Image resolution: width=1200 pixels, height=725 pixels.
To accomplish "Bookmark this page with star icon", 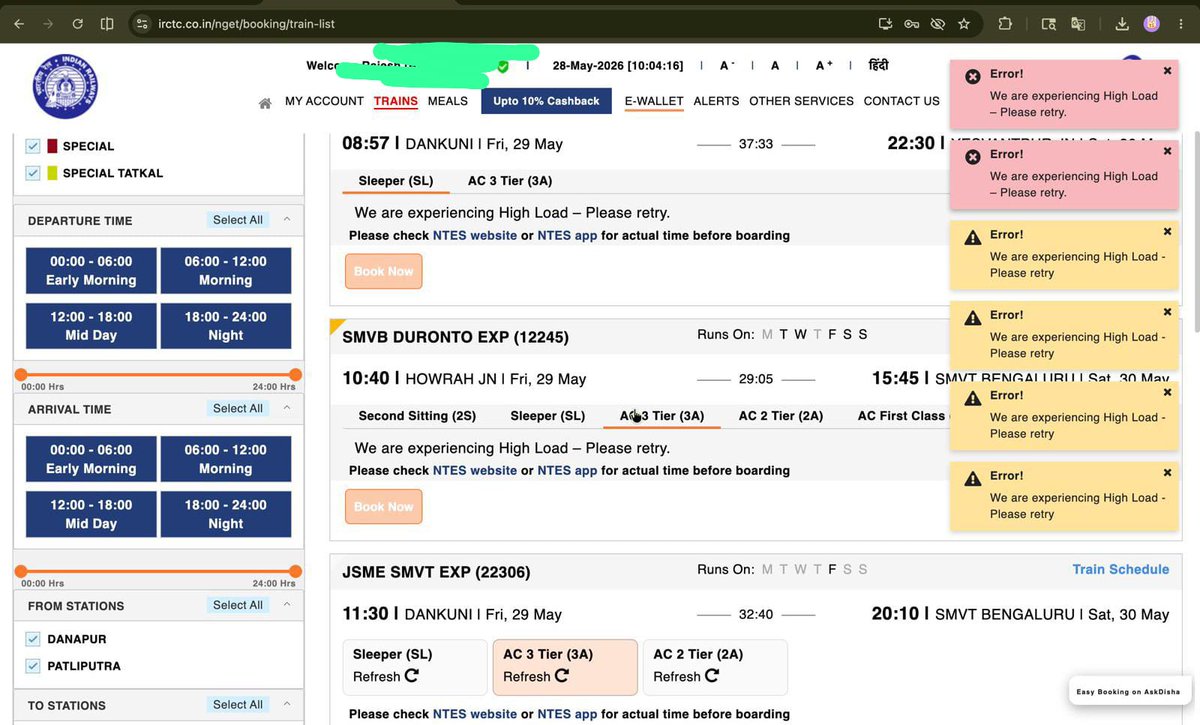I will coord(964,23).
